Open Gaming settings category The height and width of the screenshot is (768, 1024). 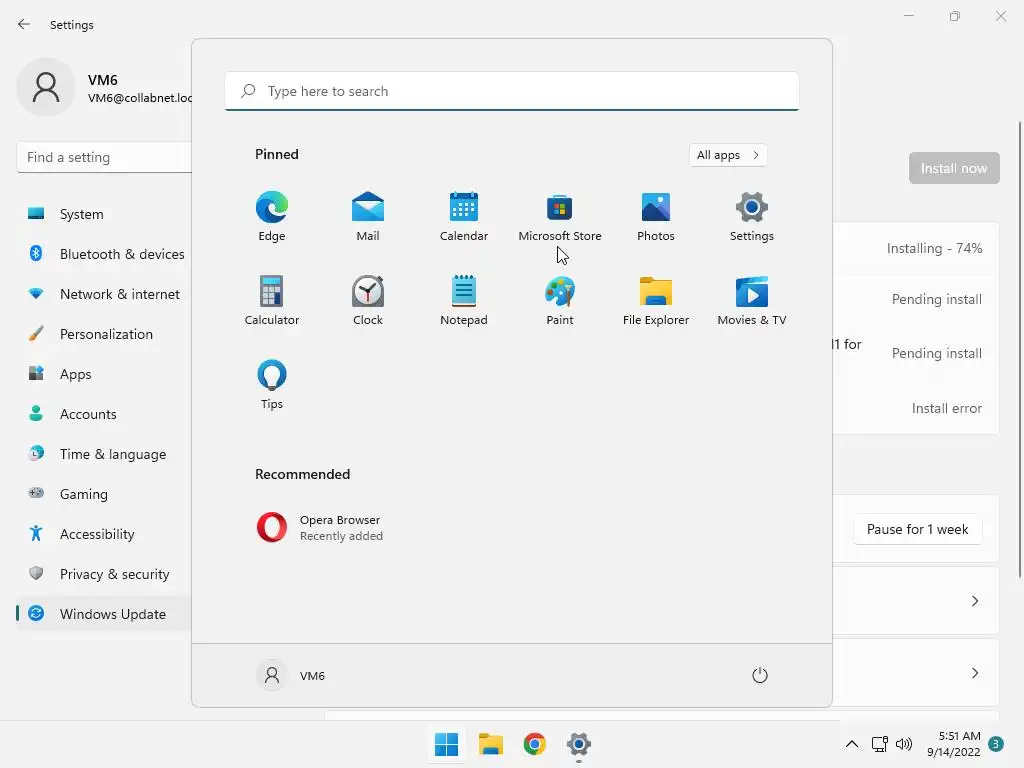(x=104, y=494)
